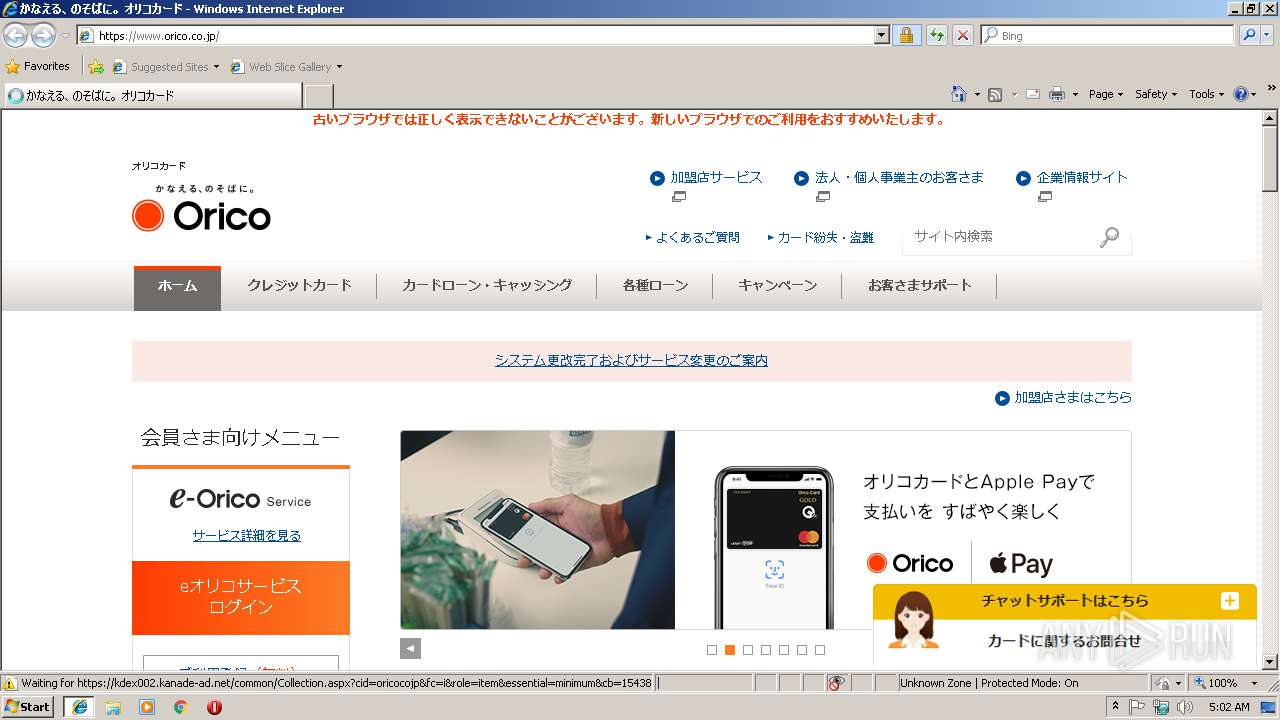The width and height of the screenshot is (1280, 720).
Task: Open Windows Explorer folder in taskbar
Action: pos(113,707)
